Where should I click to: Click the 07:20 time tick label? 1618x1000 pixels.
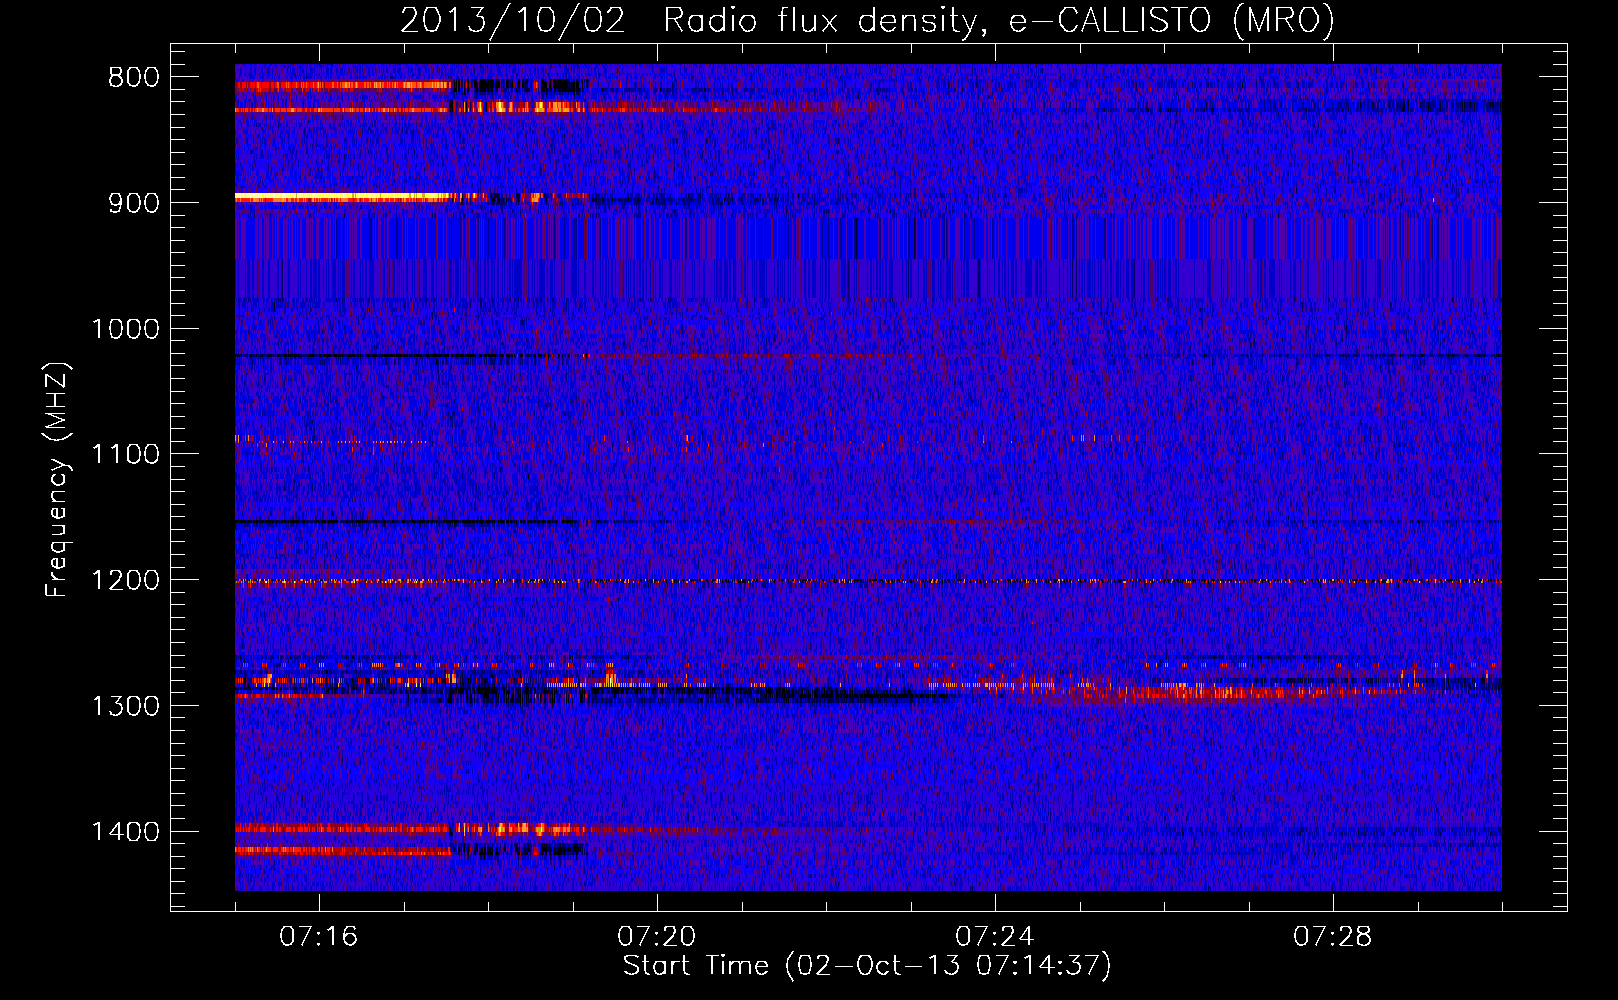[x=657, y=937]
